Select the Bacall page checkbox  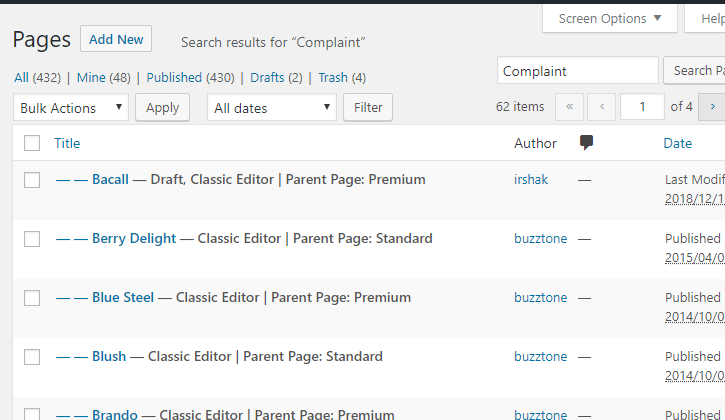[x=32, y=180]
